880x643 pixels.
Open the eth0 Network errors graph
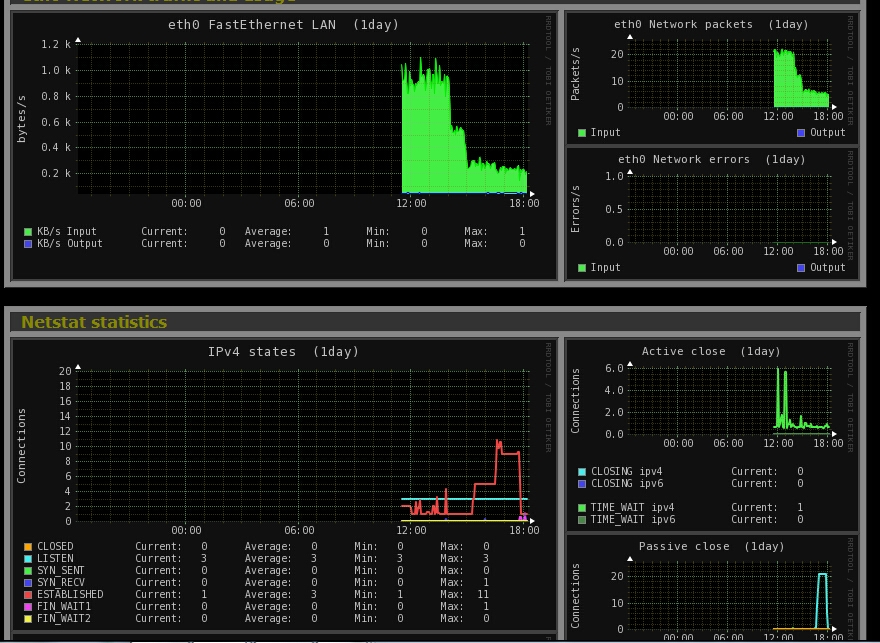point(712,214)
